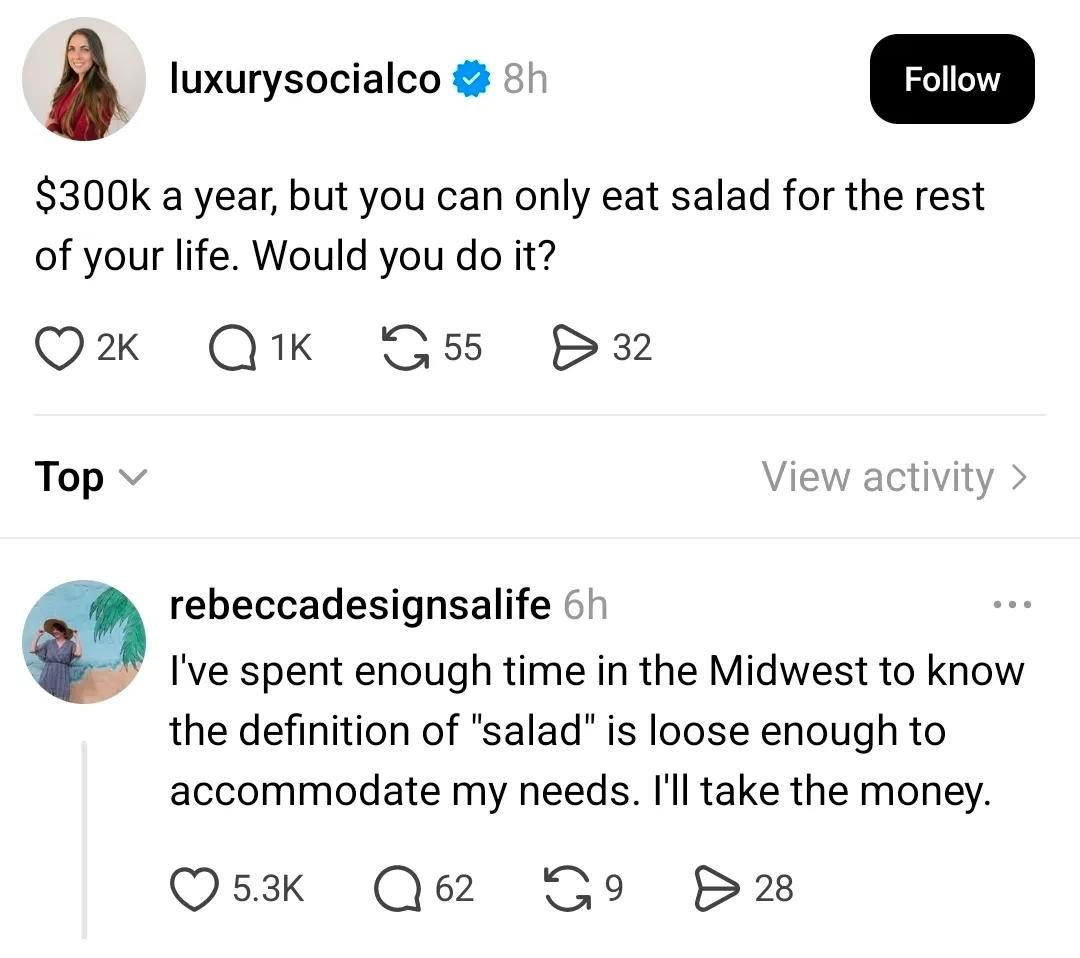Click the 6h reply timestamp
This screenshot has height=958, width=1080.
pos(586,606)
